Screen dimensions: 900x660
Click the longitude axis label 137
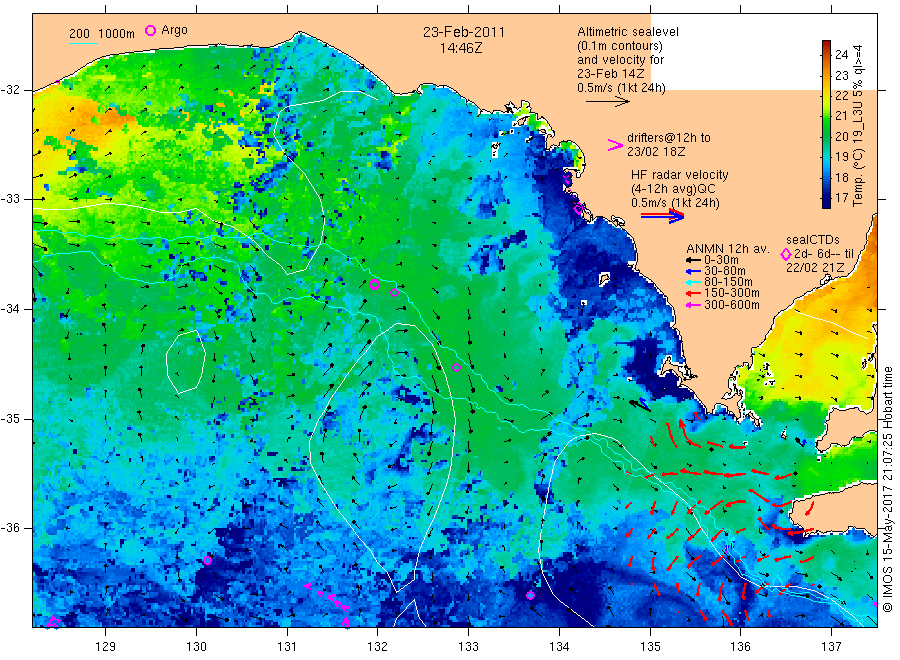tap(832, 647)
